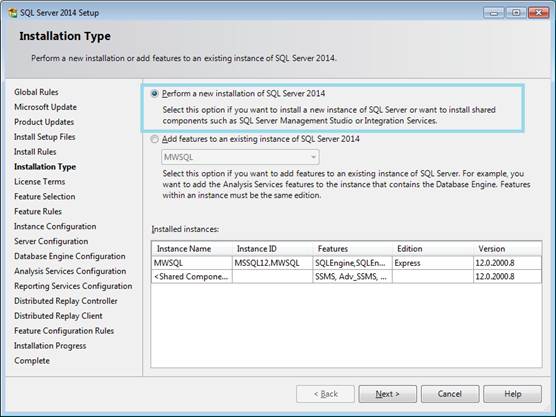Close the SQL Server 2014 Setup window

[x=538, y=13]
